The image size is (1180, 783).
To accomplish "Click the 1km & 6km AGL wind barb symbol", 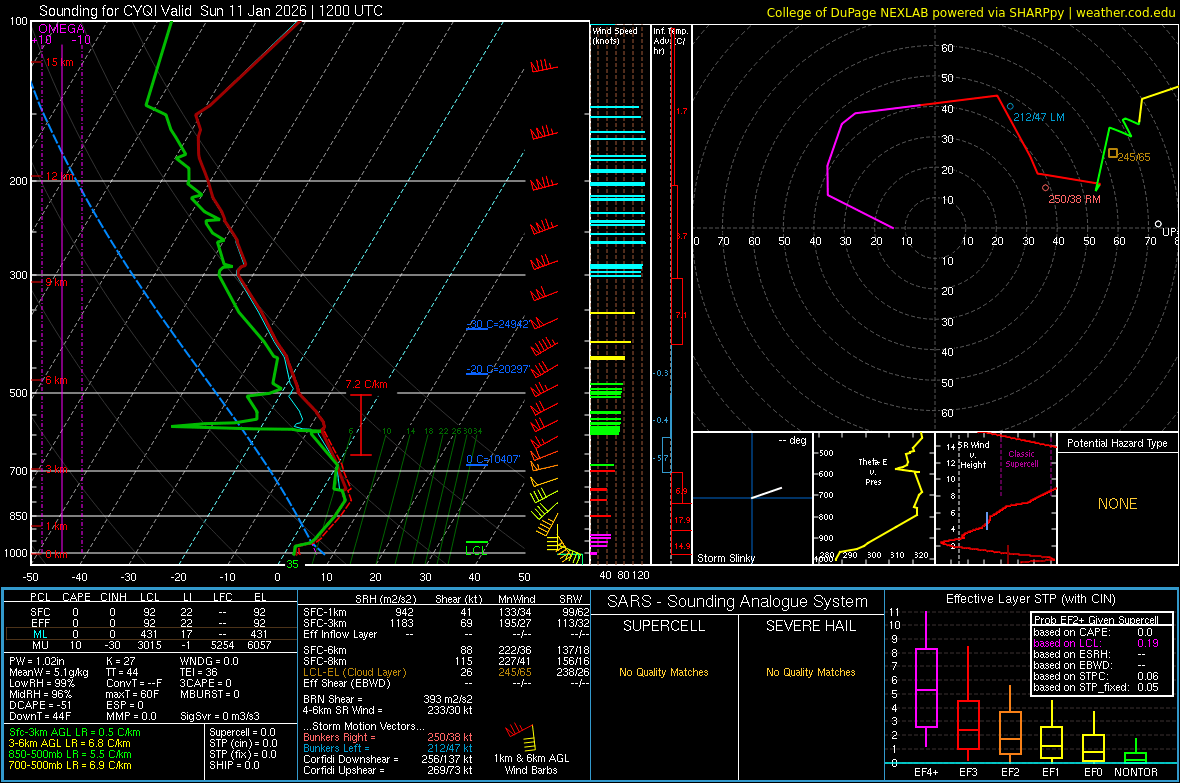I will tap(521, 736).
